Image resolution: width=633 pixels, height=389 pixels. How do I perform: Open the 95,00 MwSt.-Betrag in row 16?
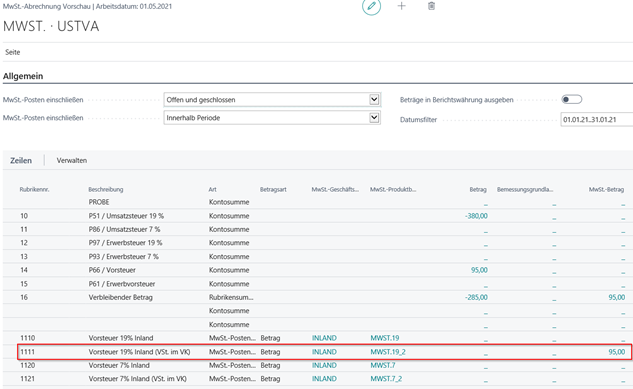point(616,297)
